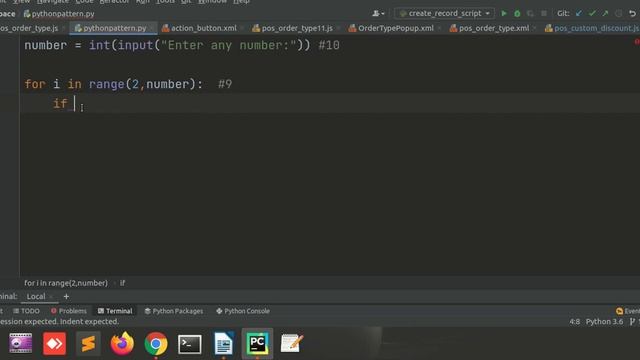Open the create_record_script configuration dropdown
The width and height of the screenshot is (640, 360).
coord(444,13)
